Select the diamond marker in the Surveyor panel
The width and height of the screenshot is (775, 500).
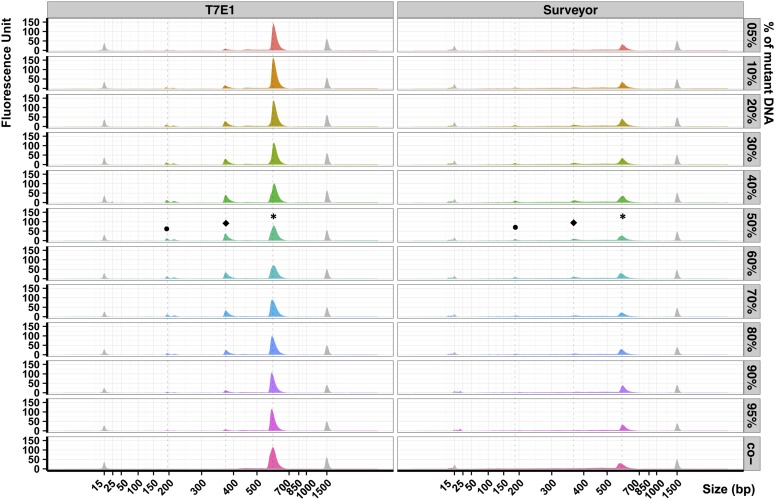pos(574,223)
